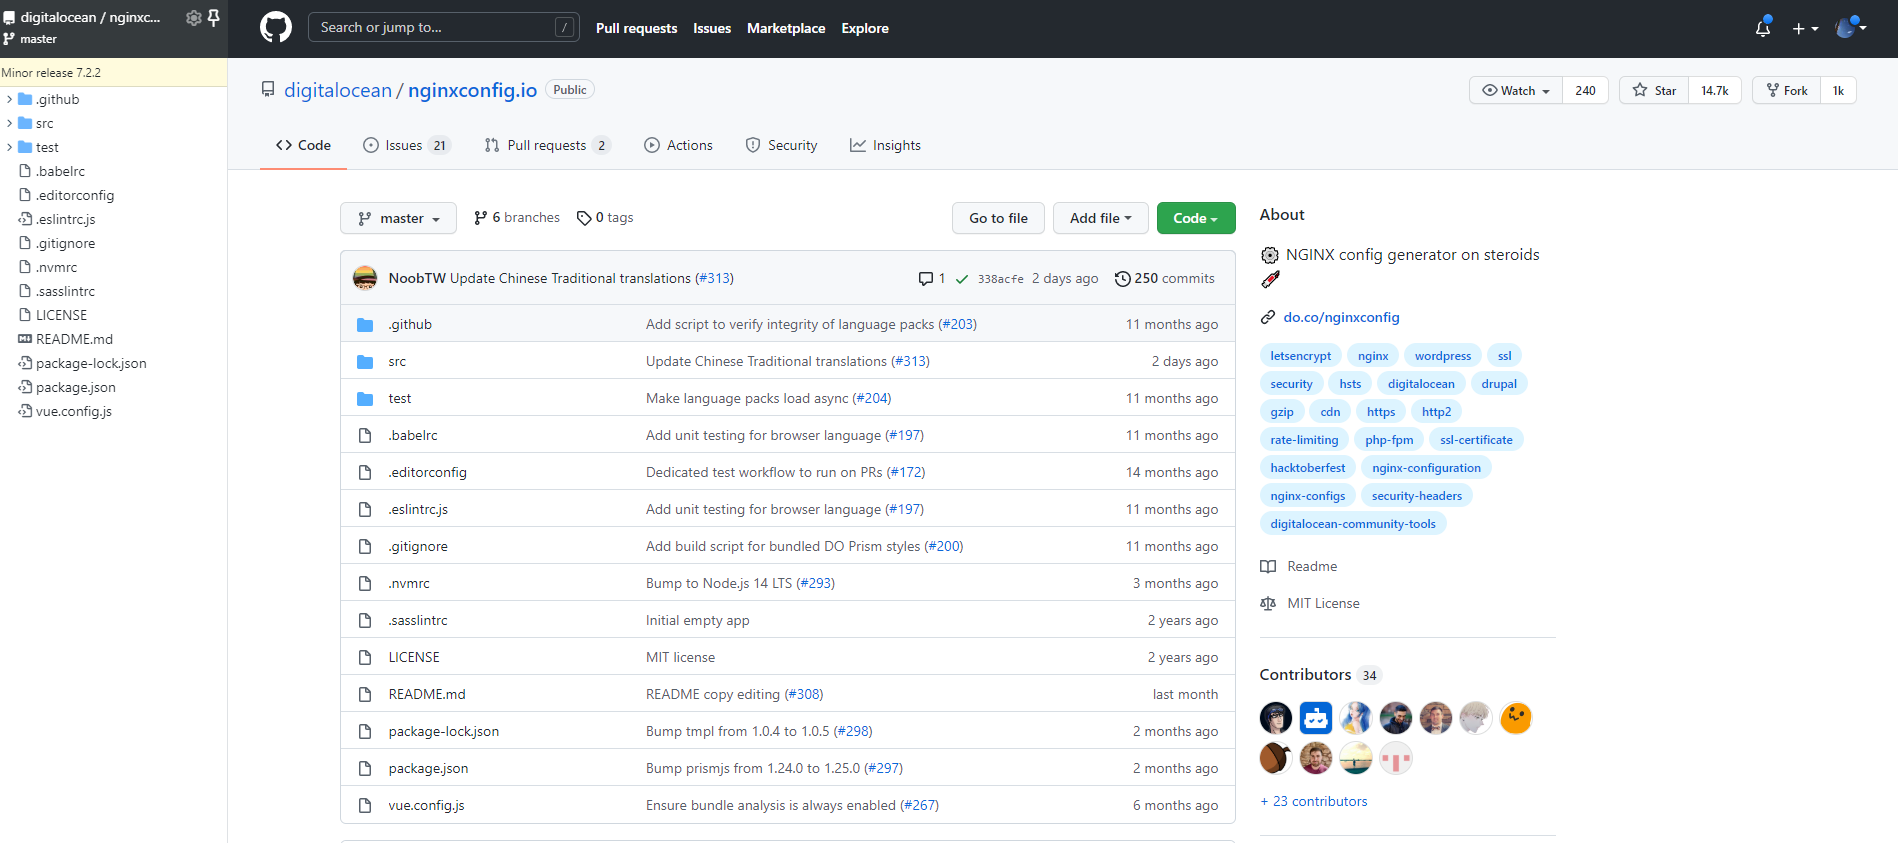View the 0 tags link
Image resolution: width=1898 pixels, height=843 pixels.
point(605,217)
